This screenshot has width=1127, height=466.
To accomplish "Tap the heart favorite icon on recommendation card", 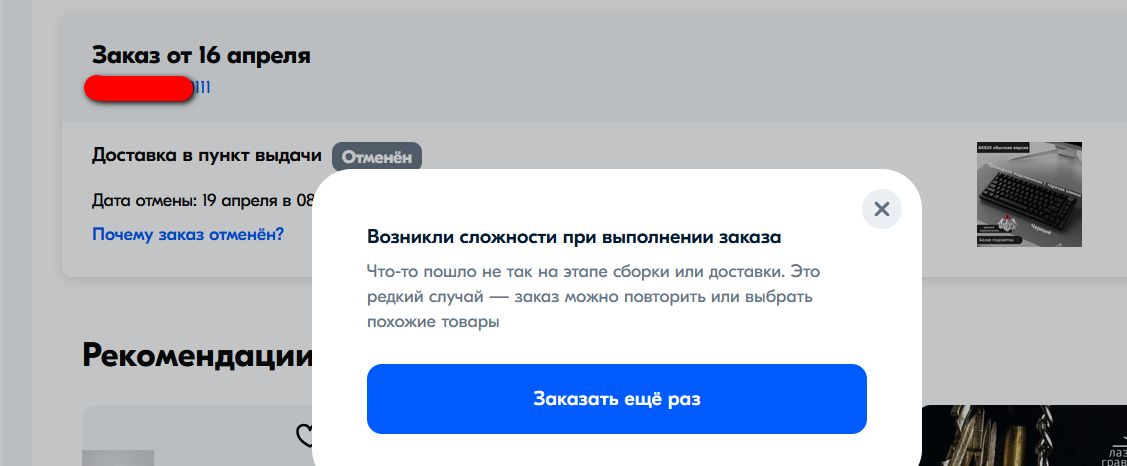I will click(x=305, y=434).
